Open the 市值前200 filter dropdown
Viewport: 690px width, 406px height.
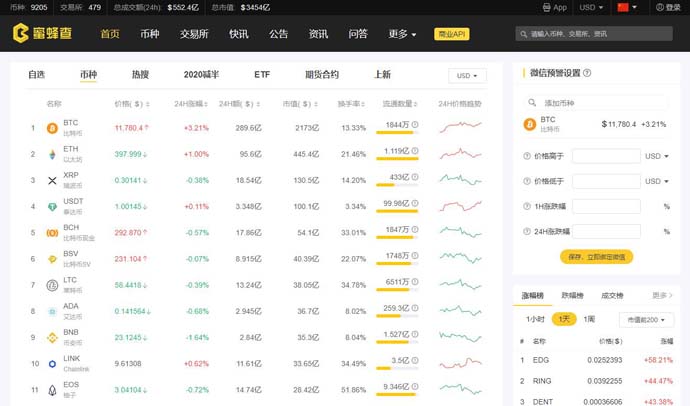point(646,320)
